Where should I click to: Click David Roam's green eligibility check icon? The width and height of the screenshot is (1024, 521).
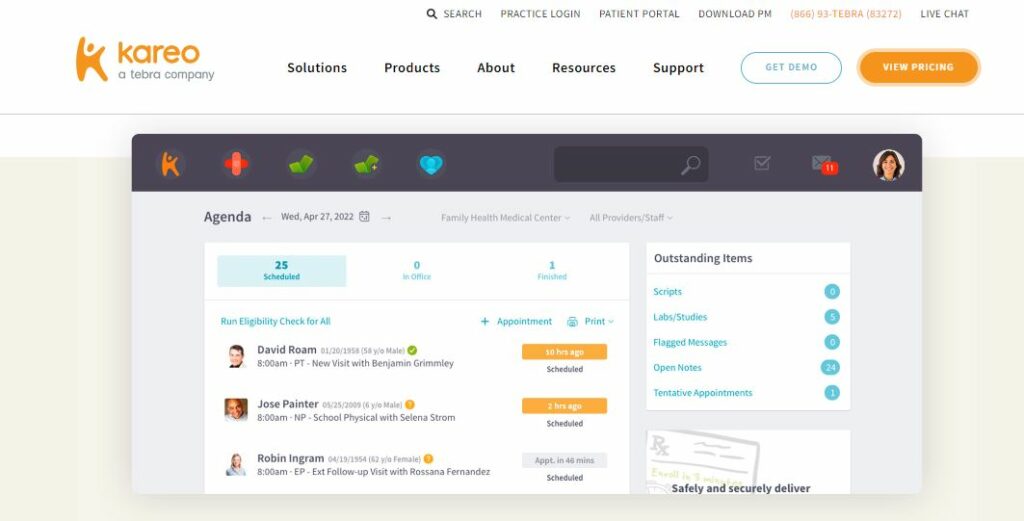pos(412,350)
